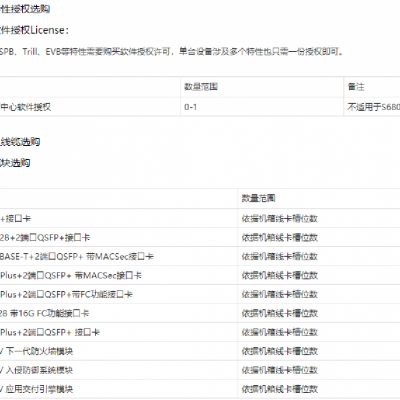Viewport: 400px width, 400px height.
Task: Open the '线缆选购' section heading
Action: (20, 142)
